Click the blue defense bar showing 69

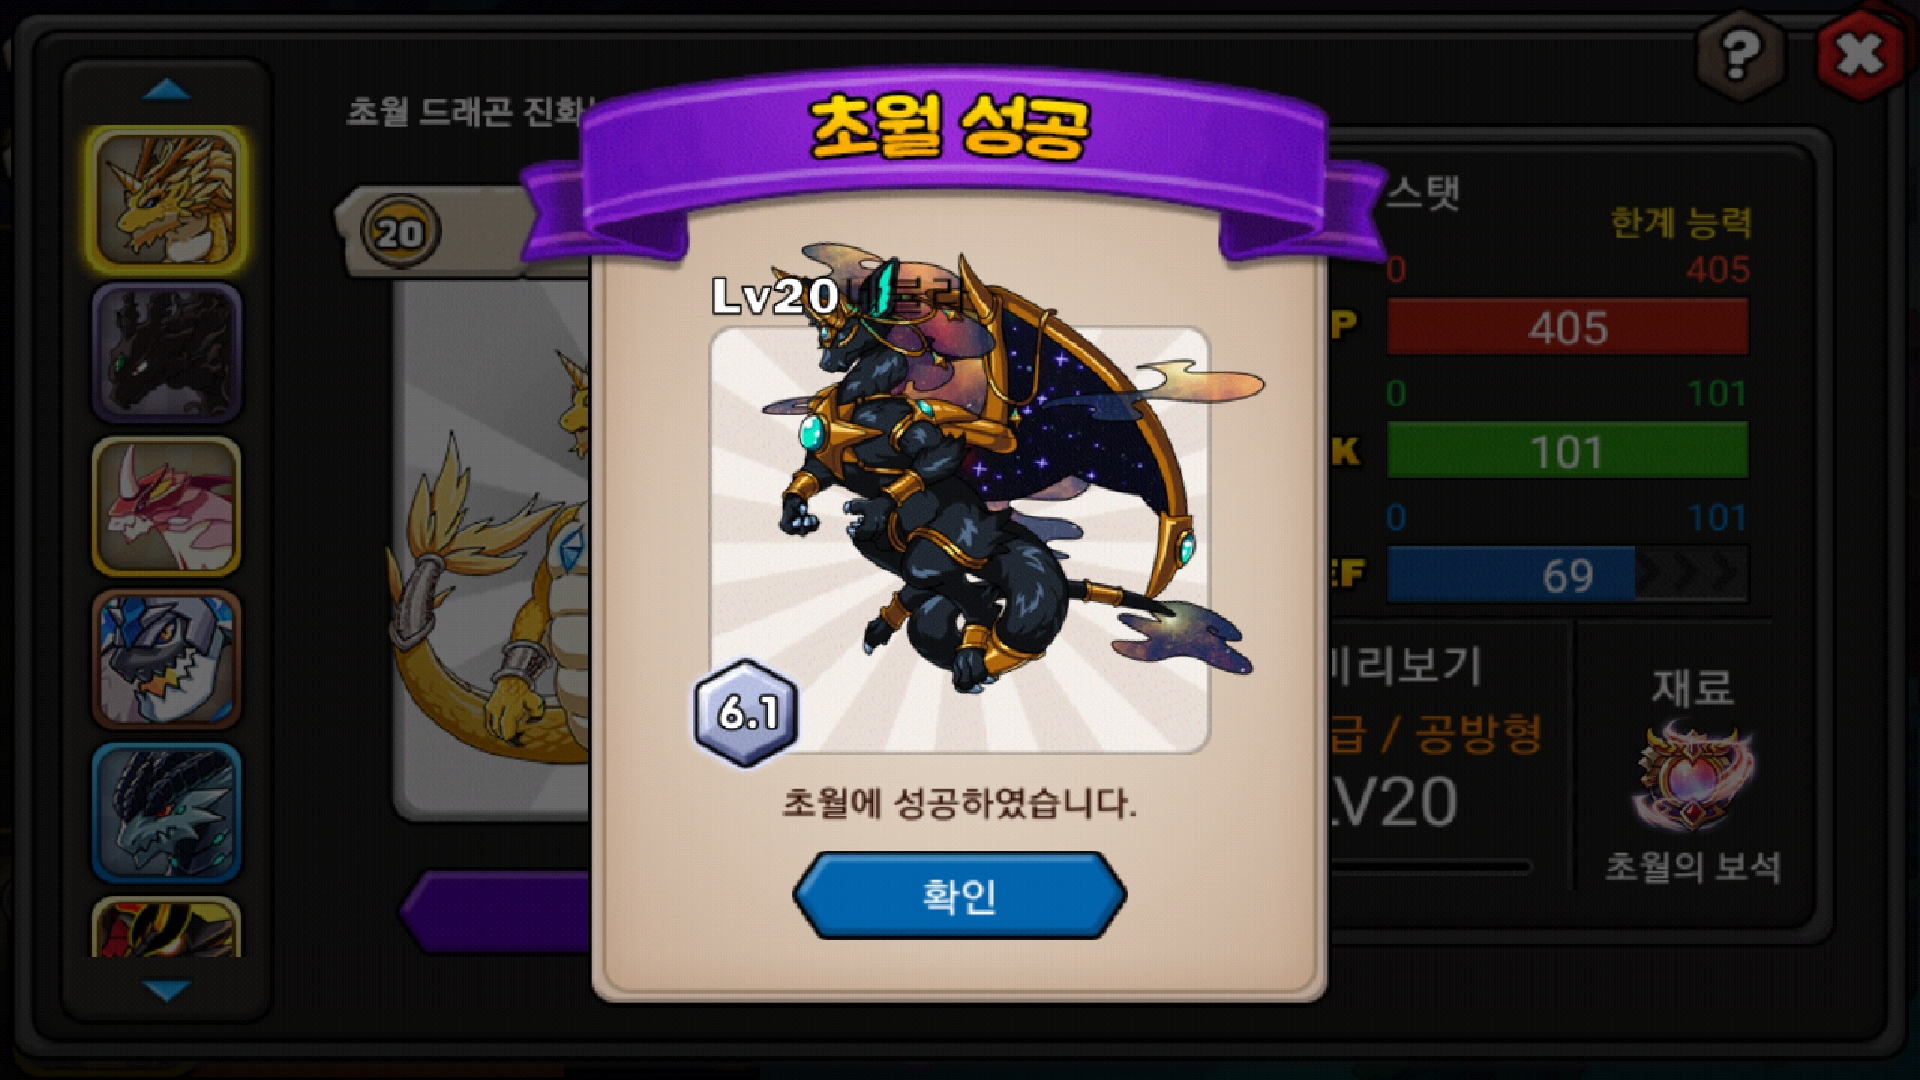coord(1567,575)
